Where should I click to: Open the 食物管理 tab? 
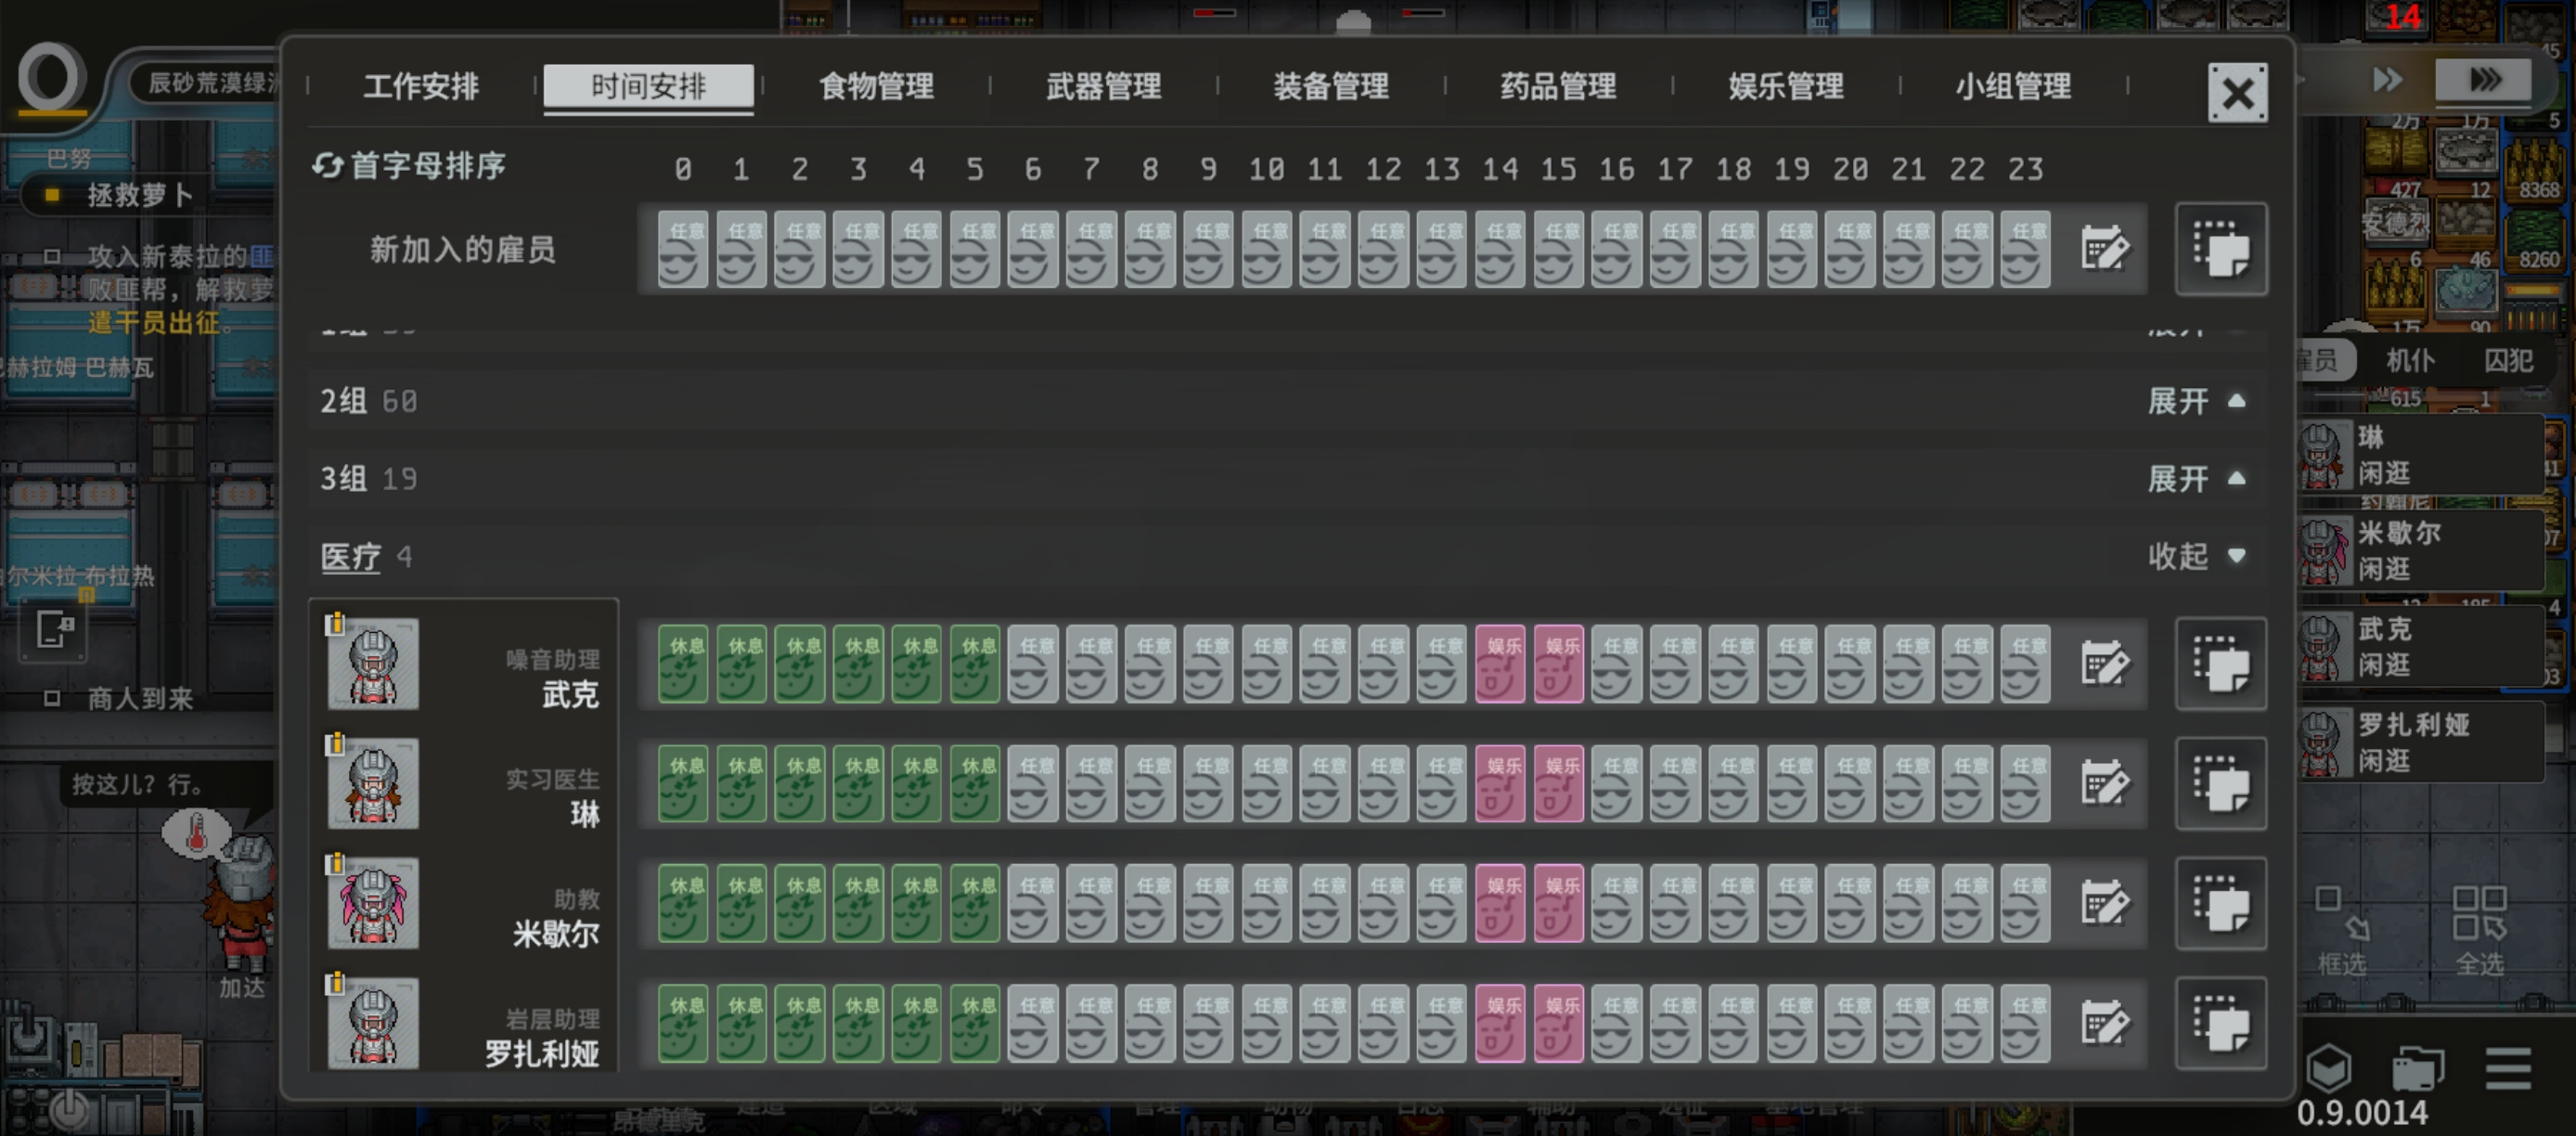pos(876,86)
